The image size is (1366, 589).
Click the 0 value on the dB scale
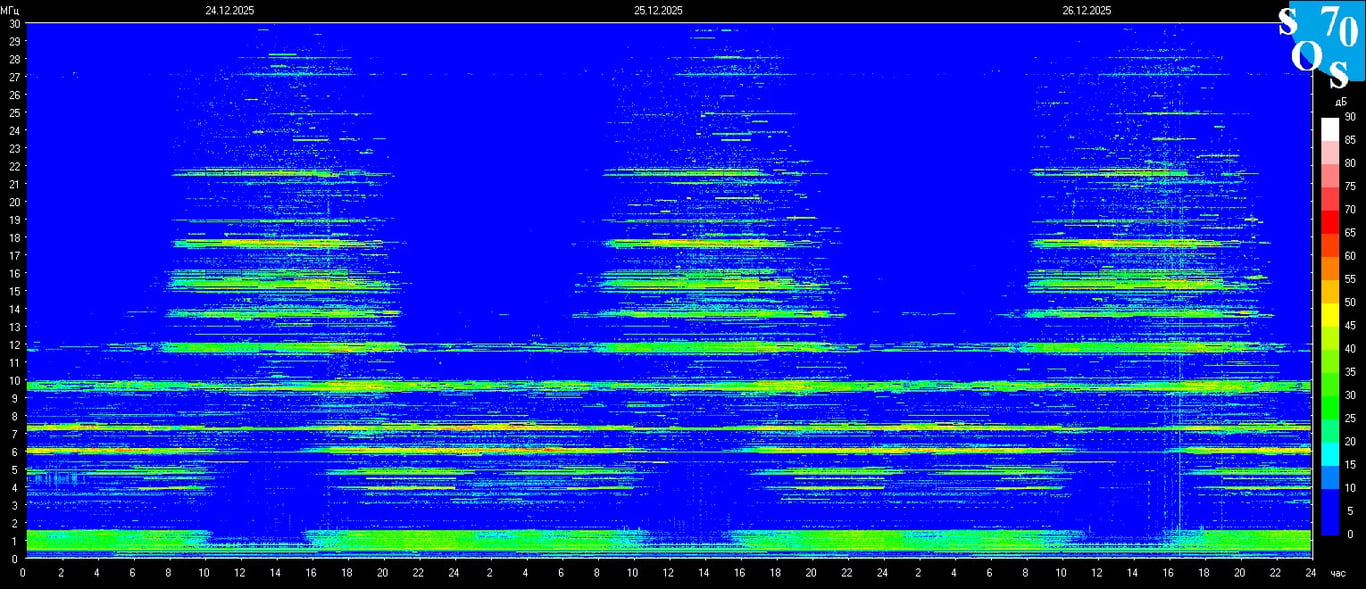pos(1350,534)
